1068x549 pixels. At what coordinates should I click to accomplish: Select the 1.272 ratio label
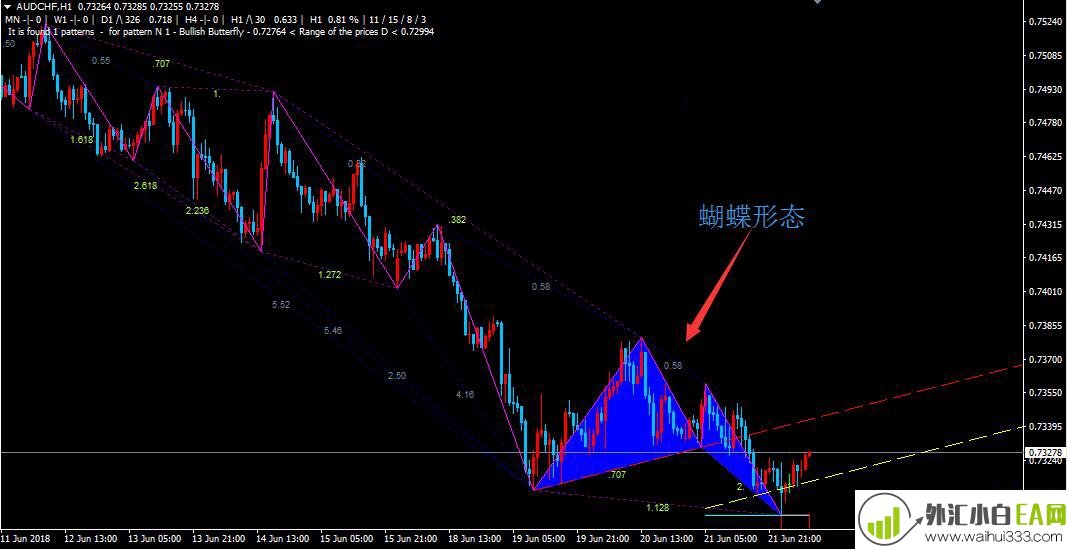coord(329,275)
